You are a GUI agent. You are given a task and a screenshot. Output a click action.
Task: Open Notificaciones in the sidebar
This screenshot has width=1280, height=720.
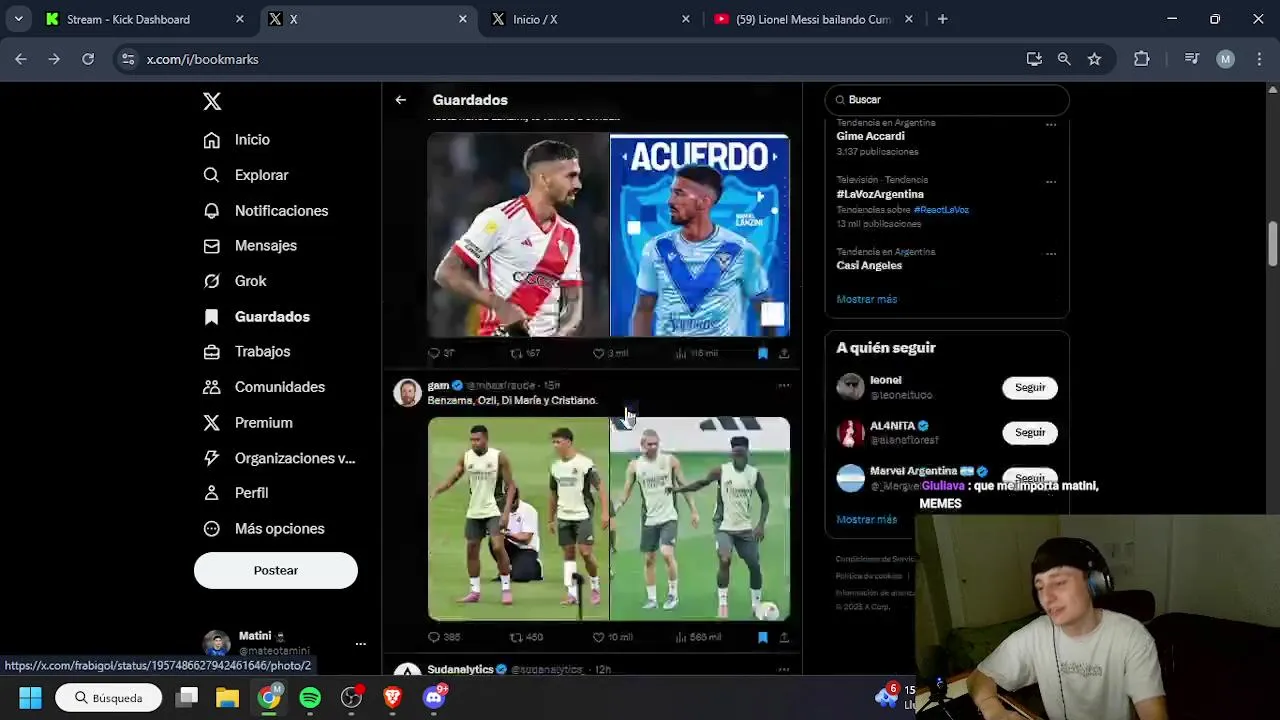(266, 211)
